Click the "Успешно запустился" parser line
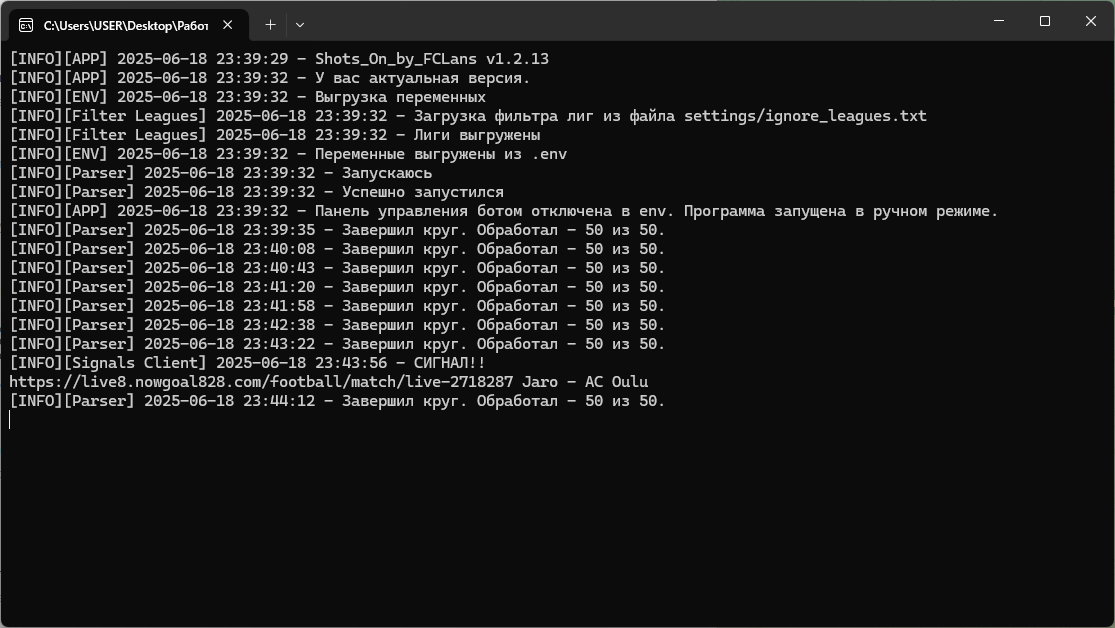 click(422, 192)
